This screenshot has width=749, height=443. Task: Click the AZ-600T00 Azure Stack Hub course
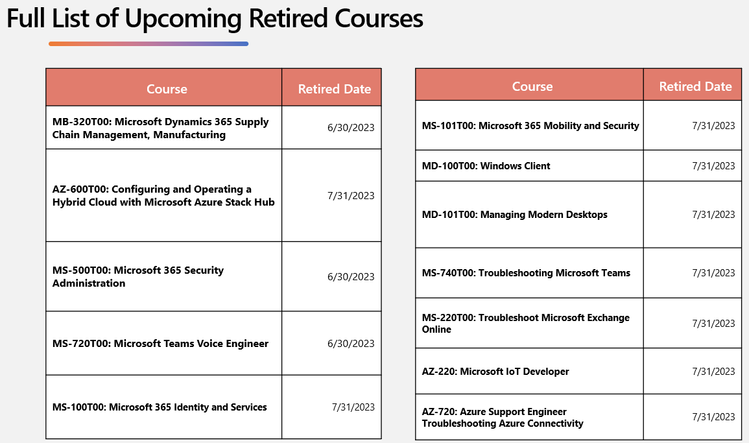pyautogui.click(x=163, y=195)
